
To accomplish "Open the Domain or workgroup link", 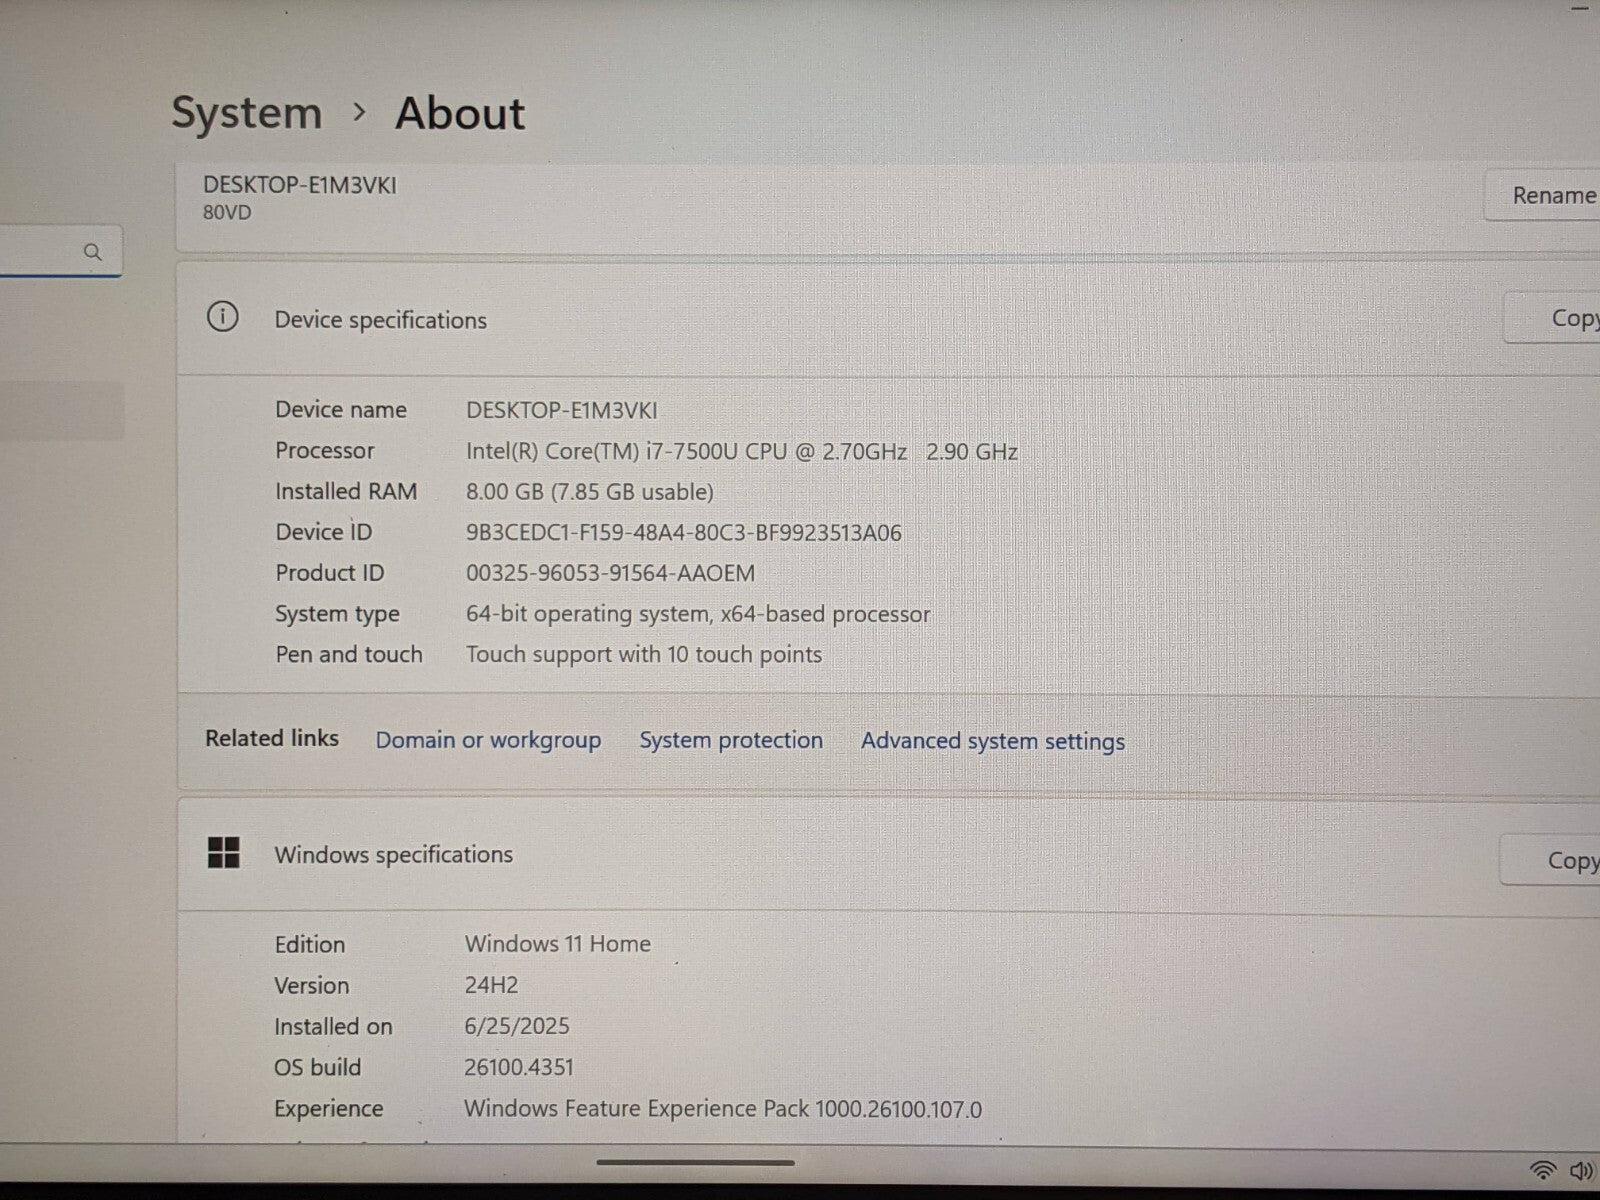I will [x=488, y=741].
